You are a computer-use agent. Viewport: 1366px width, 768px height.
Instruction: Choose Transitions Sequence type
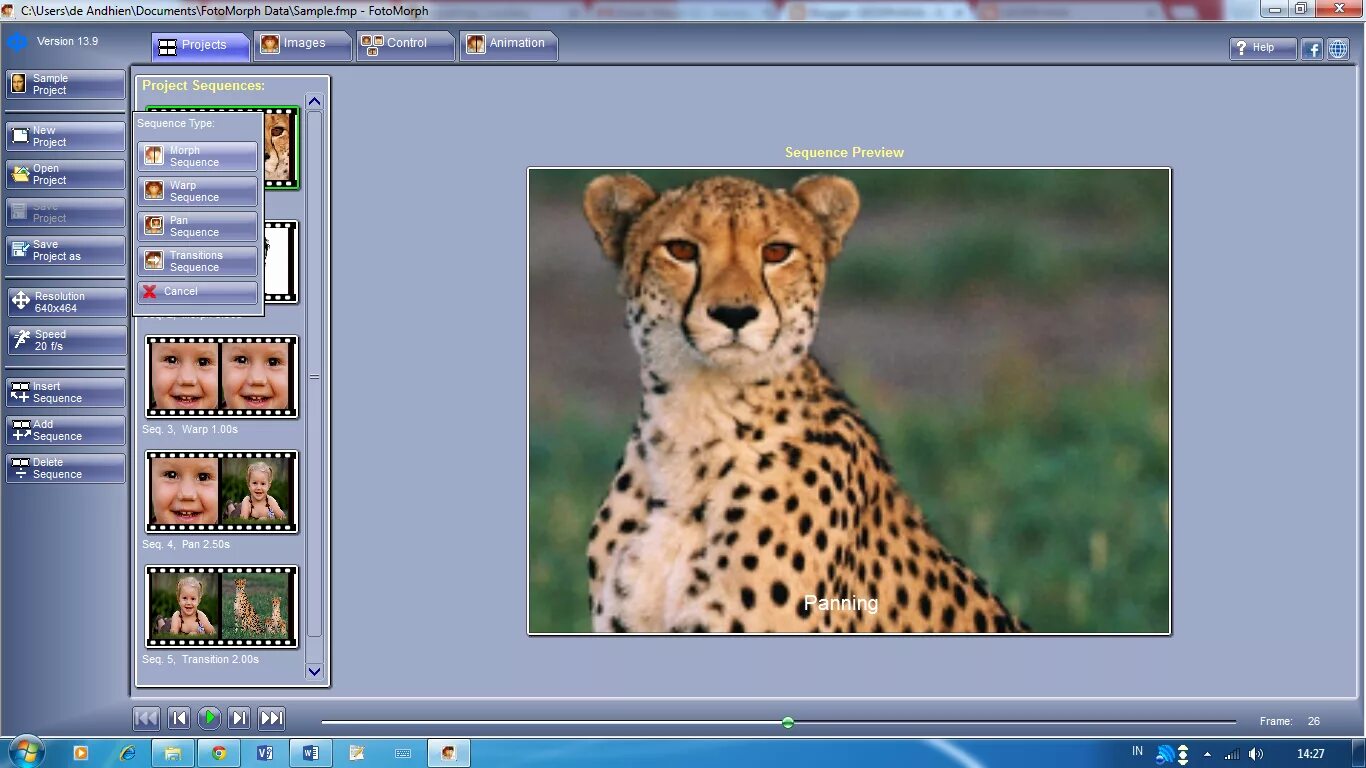pos(198,261)
